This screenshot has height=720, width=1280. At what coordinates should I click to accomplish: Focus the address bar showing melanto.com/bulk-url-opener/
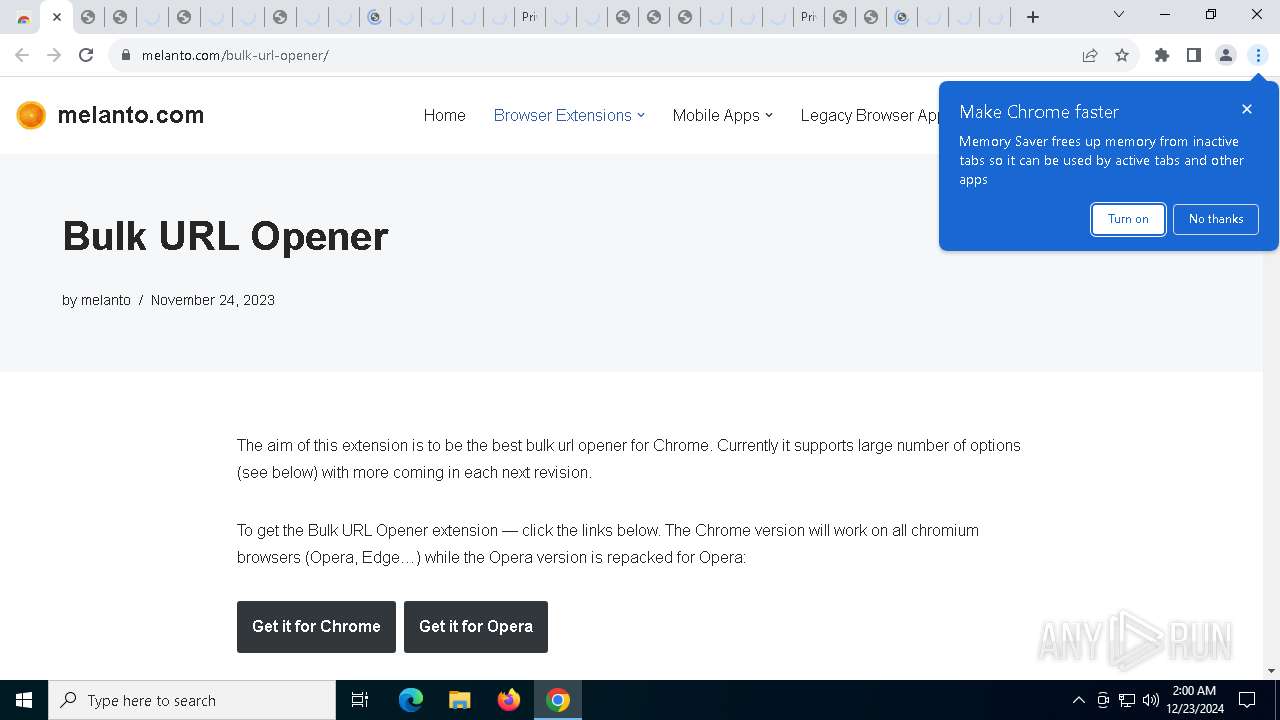[600, 55]
